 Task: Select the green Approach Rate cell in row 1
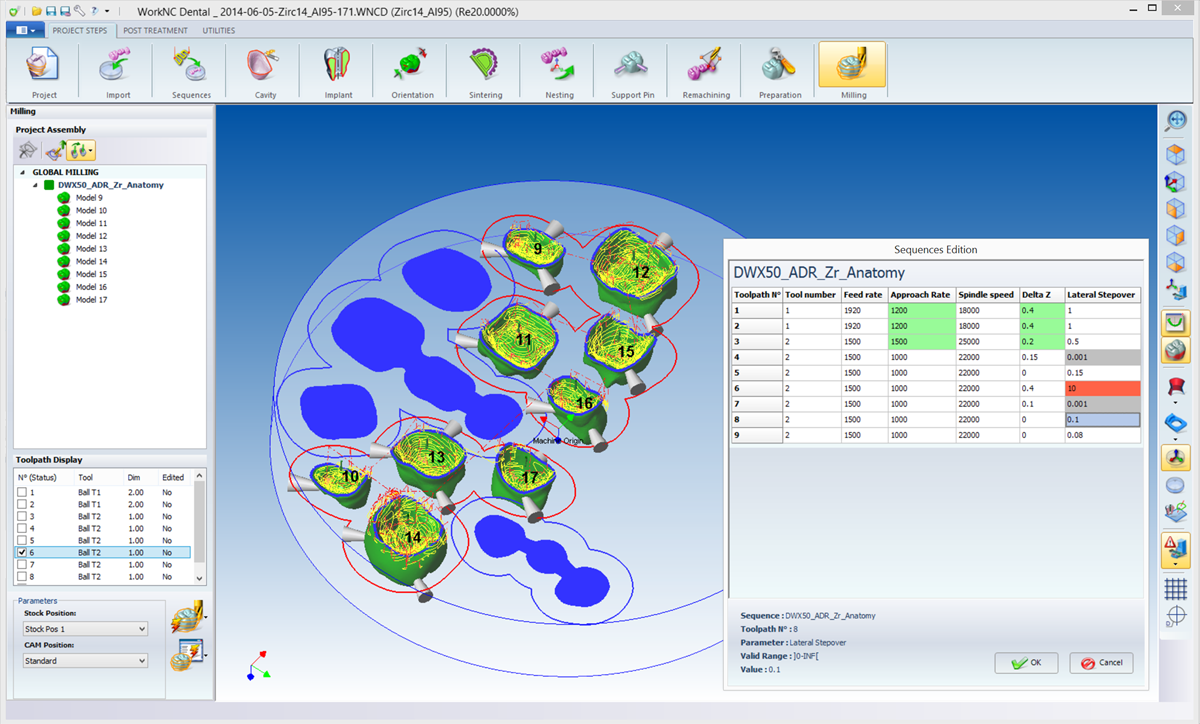[921, 311]
